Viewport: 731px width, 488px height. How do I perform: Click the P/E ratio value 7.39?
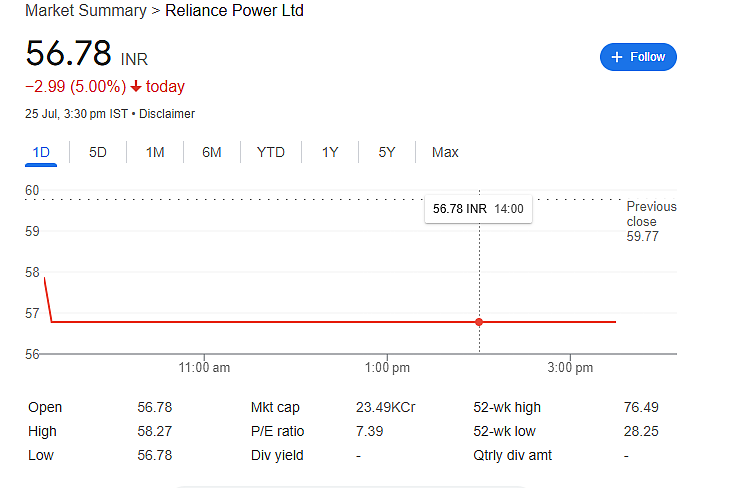pyautogui.click(x=370, y=431)
